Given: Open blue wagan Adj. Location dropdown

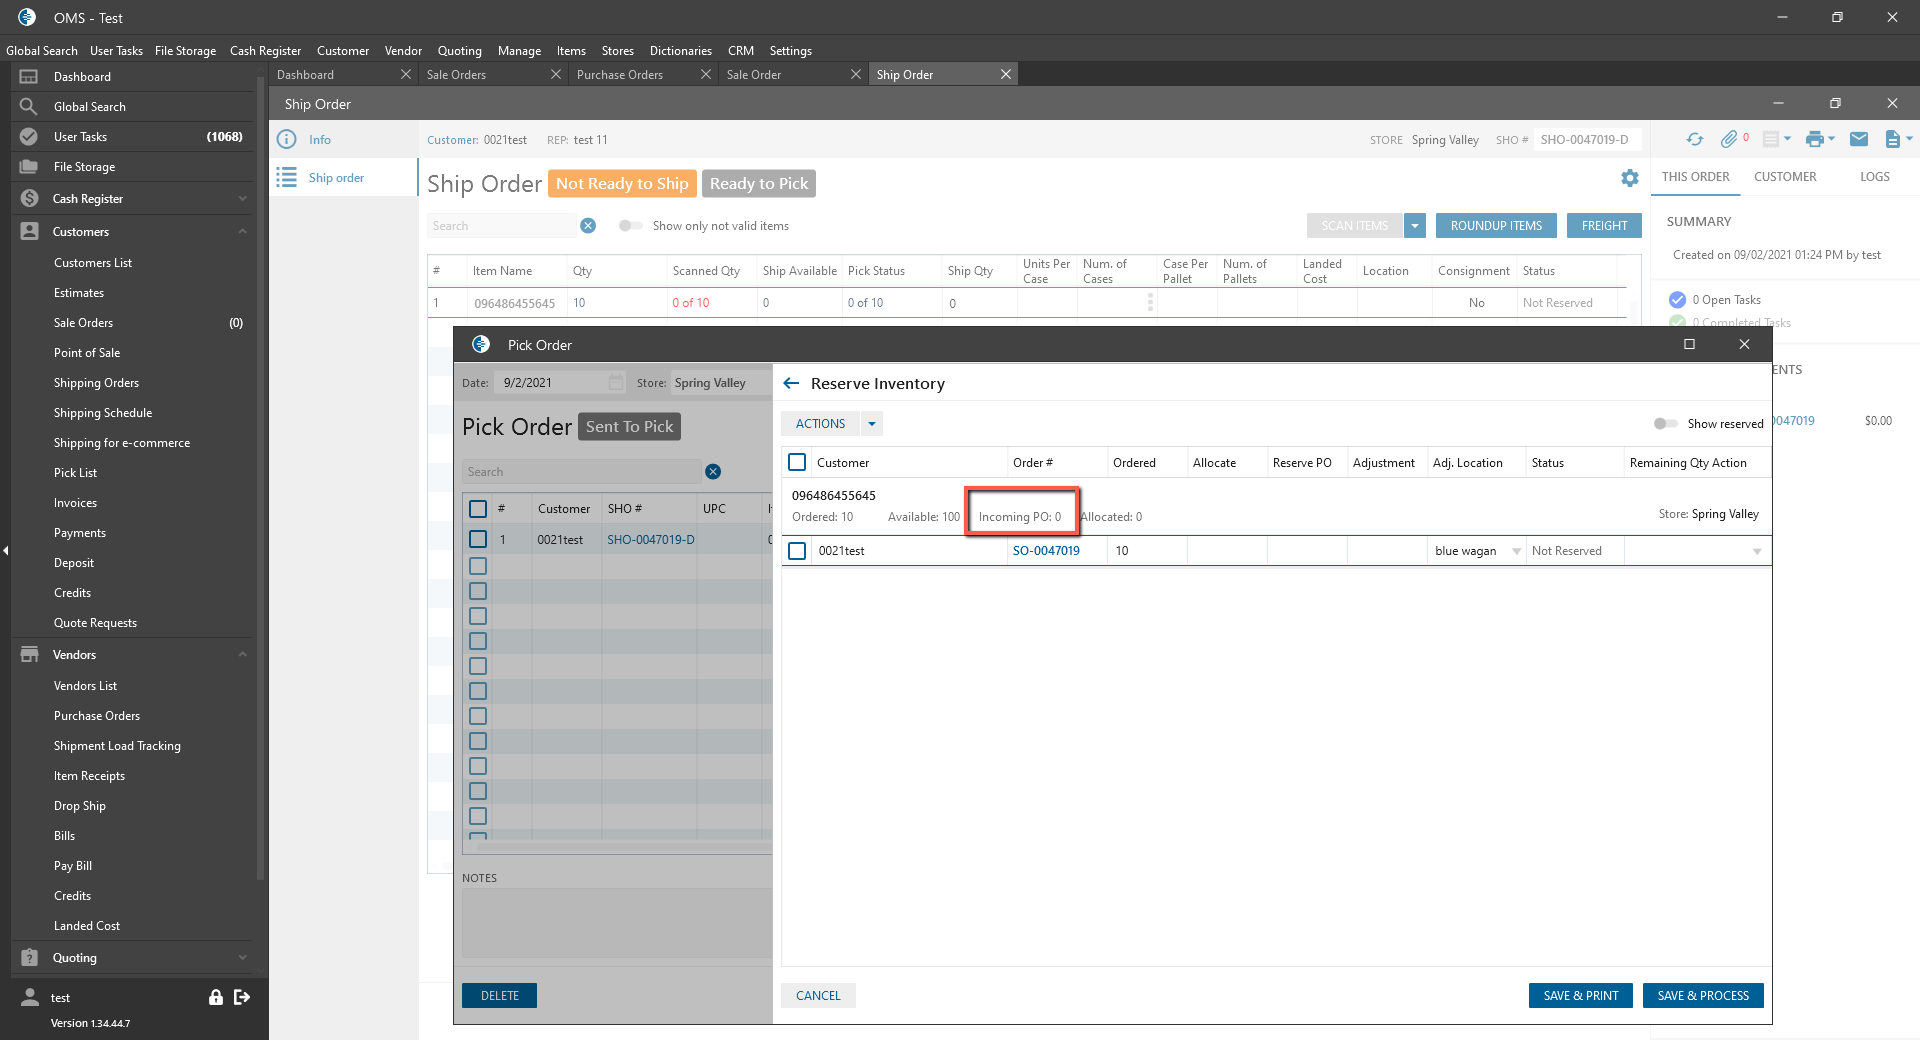Looking at the screenshot, I should [x=1516, y=551].
